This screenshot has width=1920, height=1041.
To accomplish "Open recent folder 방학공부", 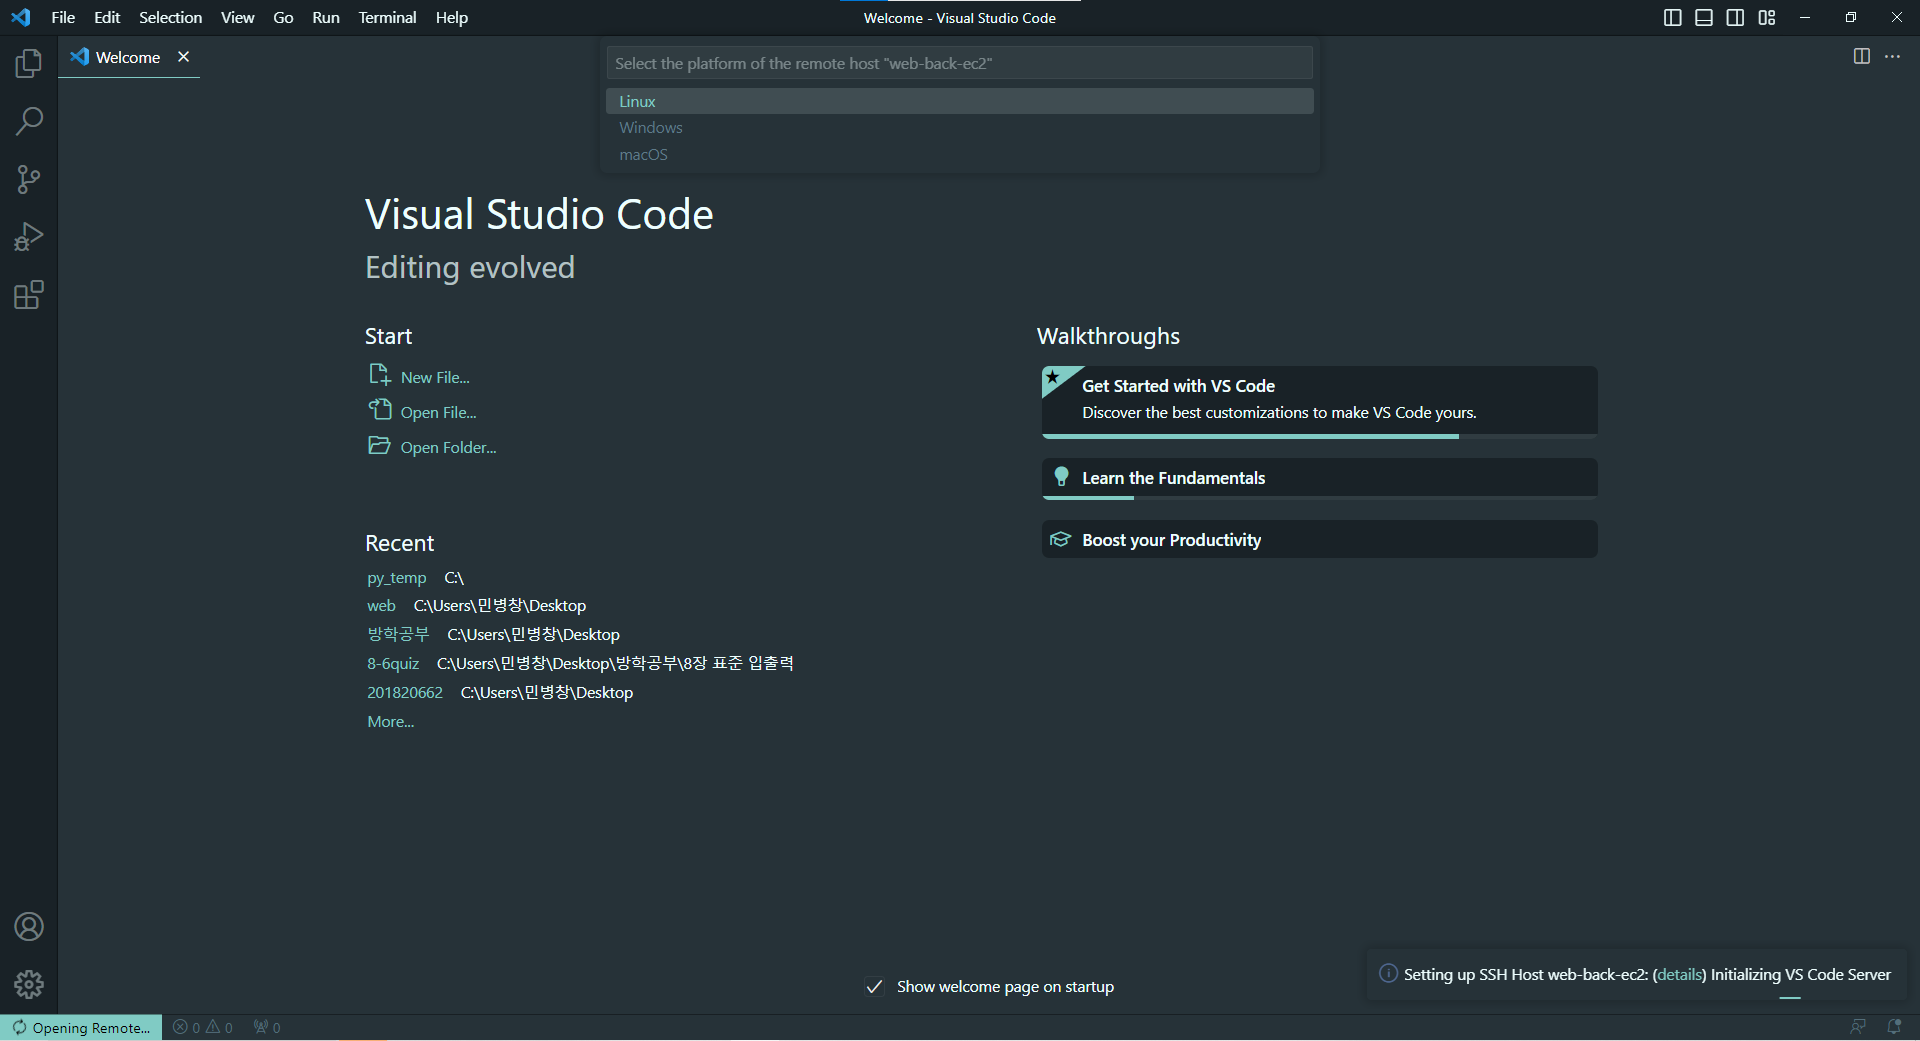I will point(398,634).
